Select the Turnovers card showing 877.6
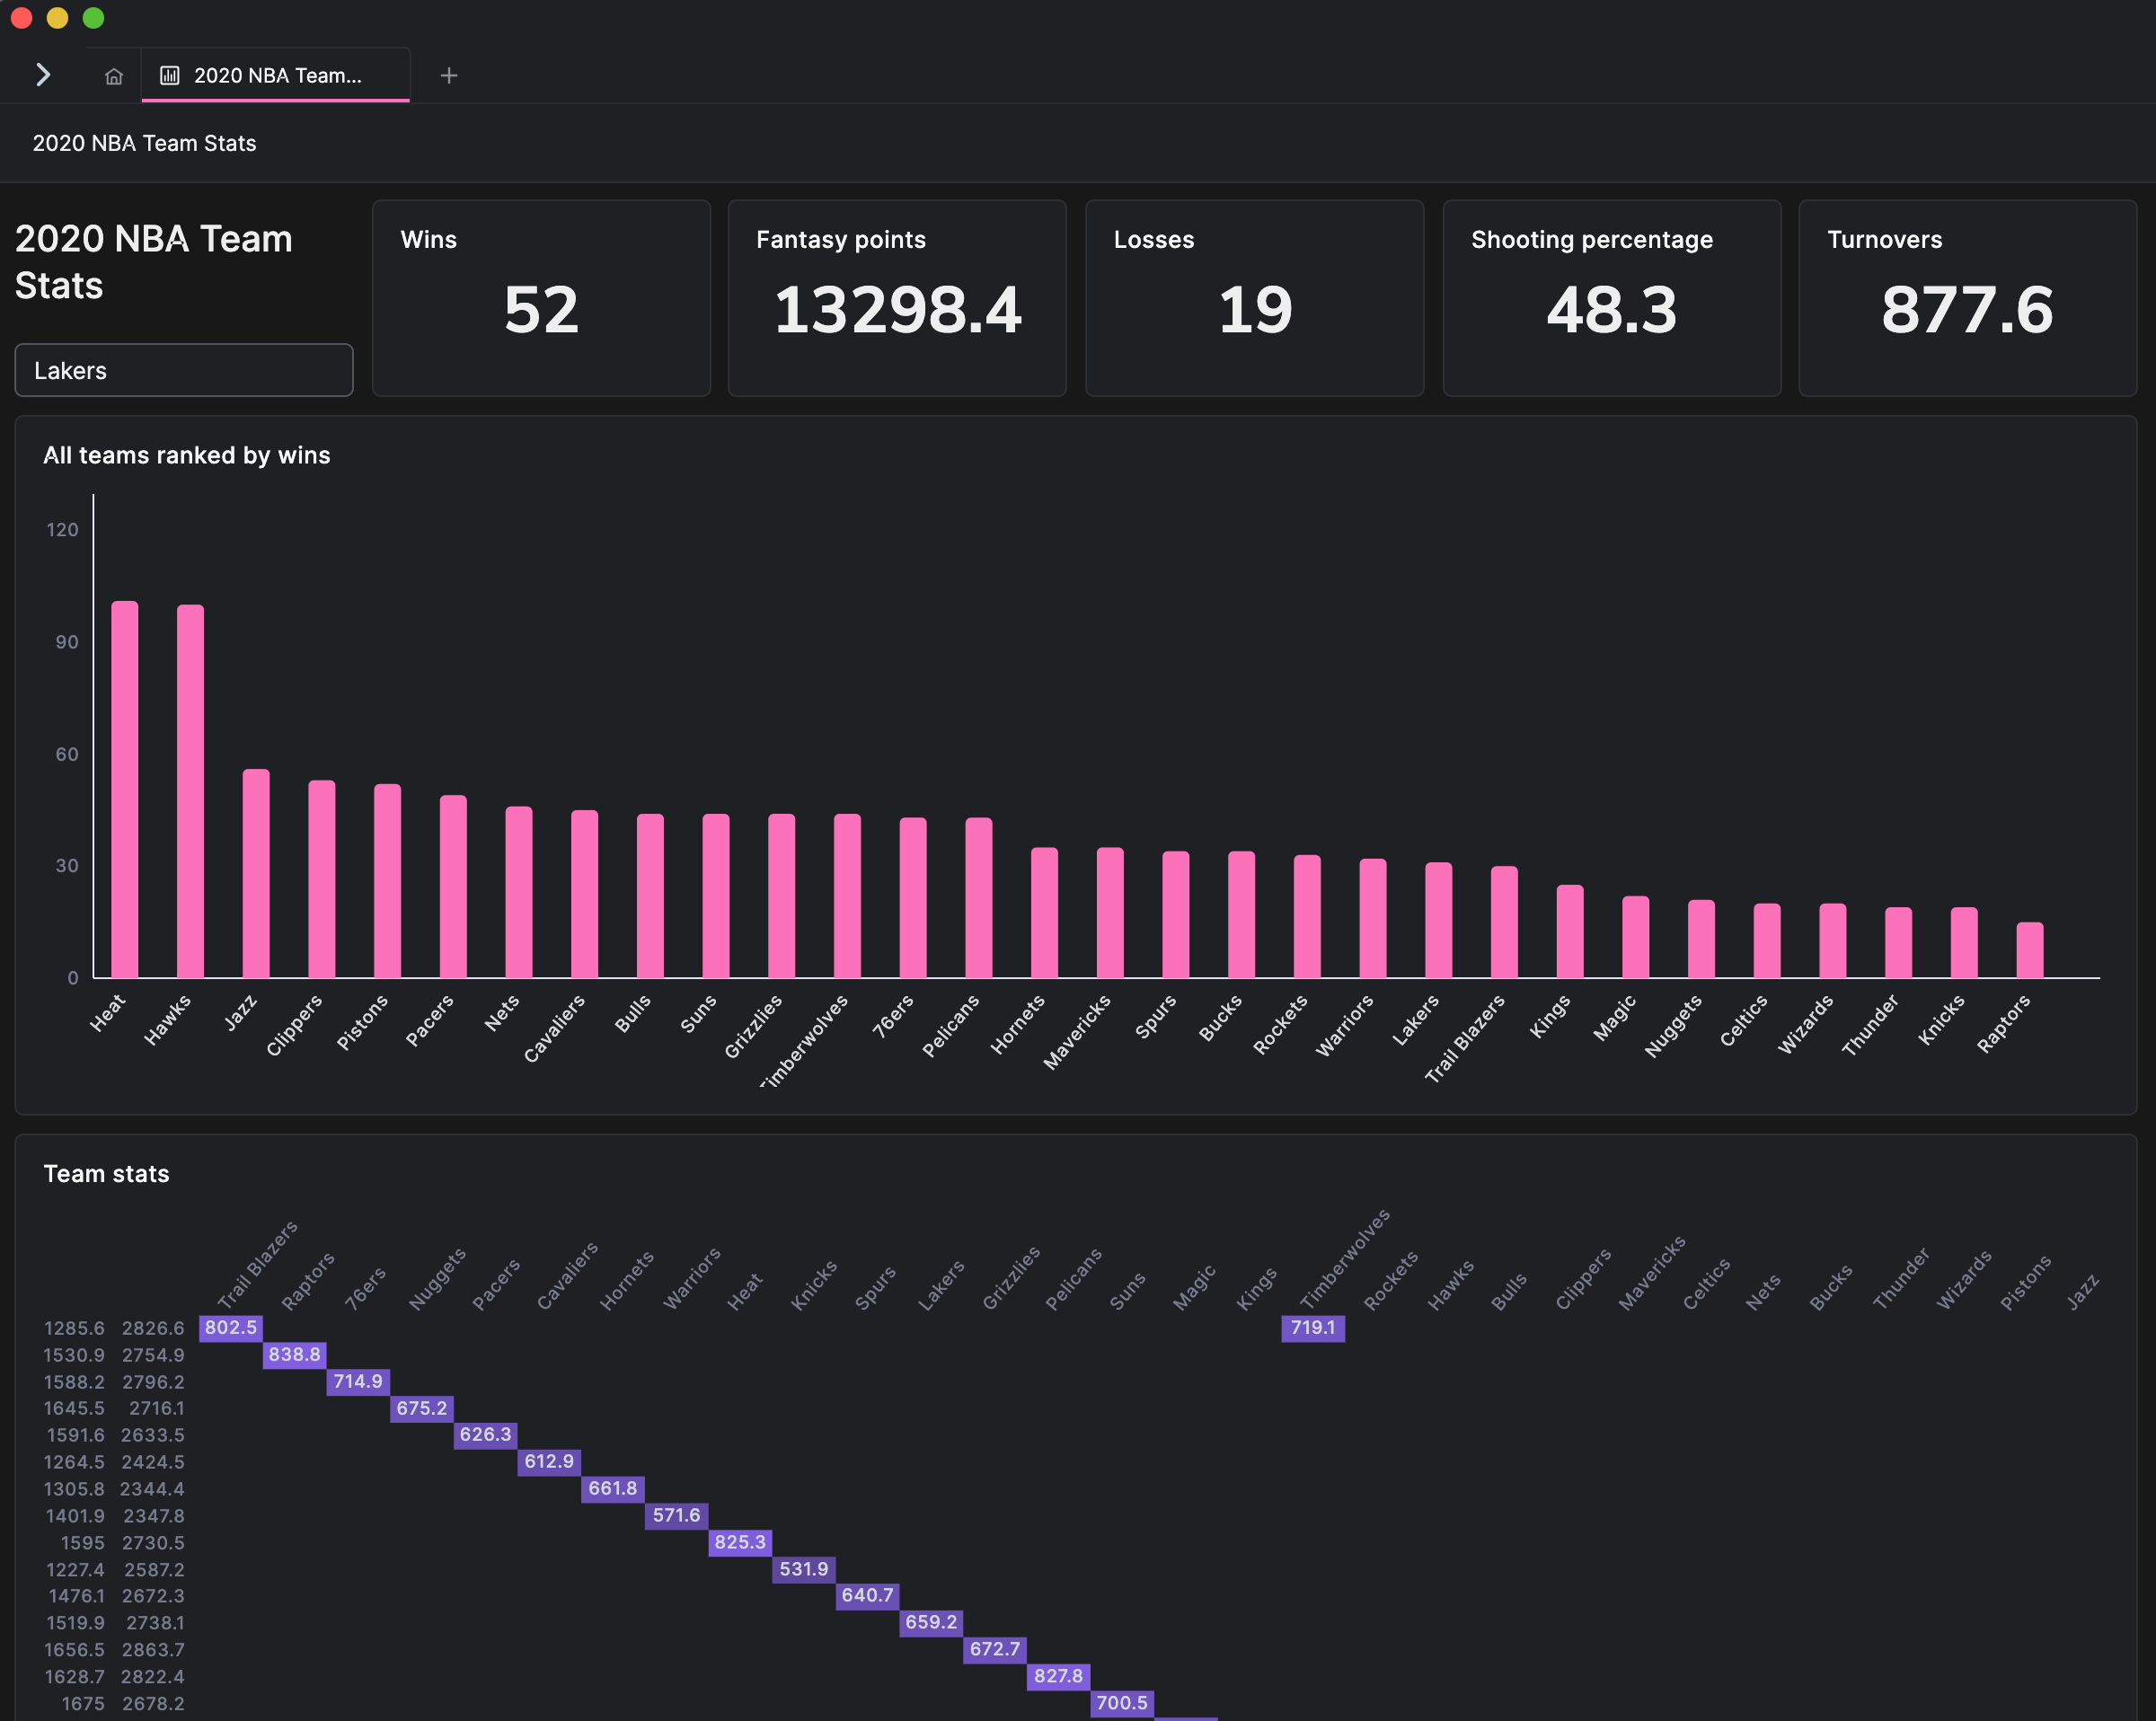Image resolution: width=2156 pixels, height=1721 pixels. click(x=1967, y=298)
